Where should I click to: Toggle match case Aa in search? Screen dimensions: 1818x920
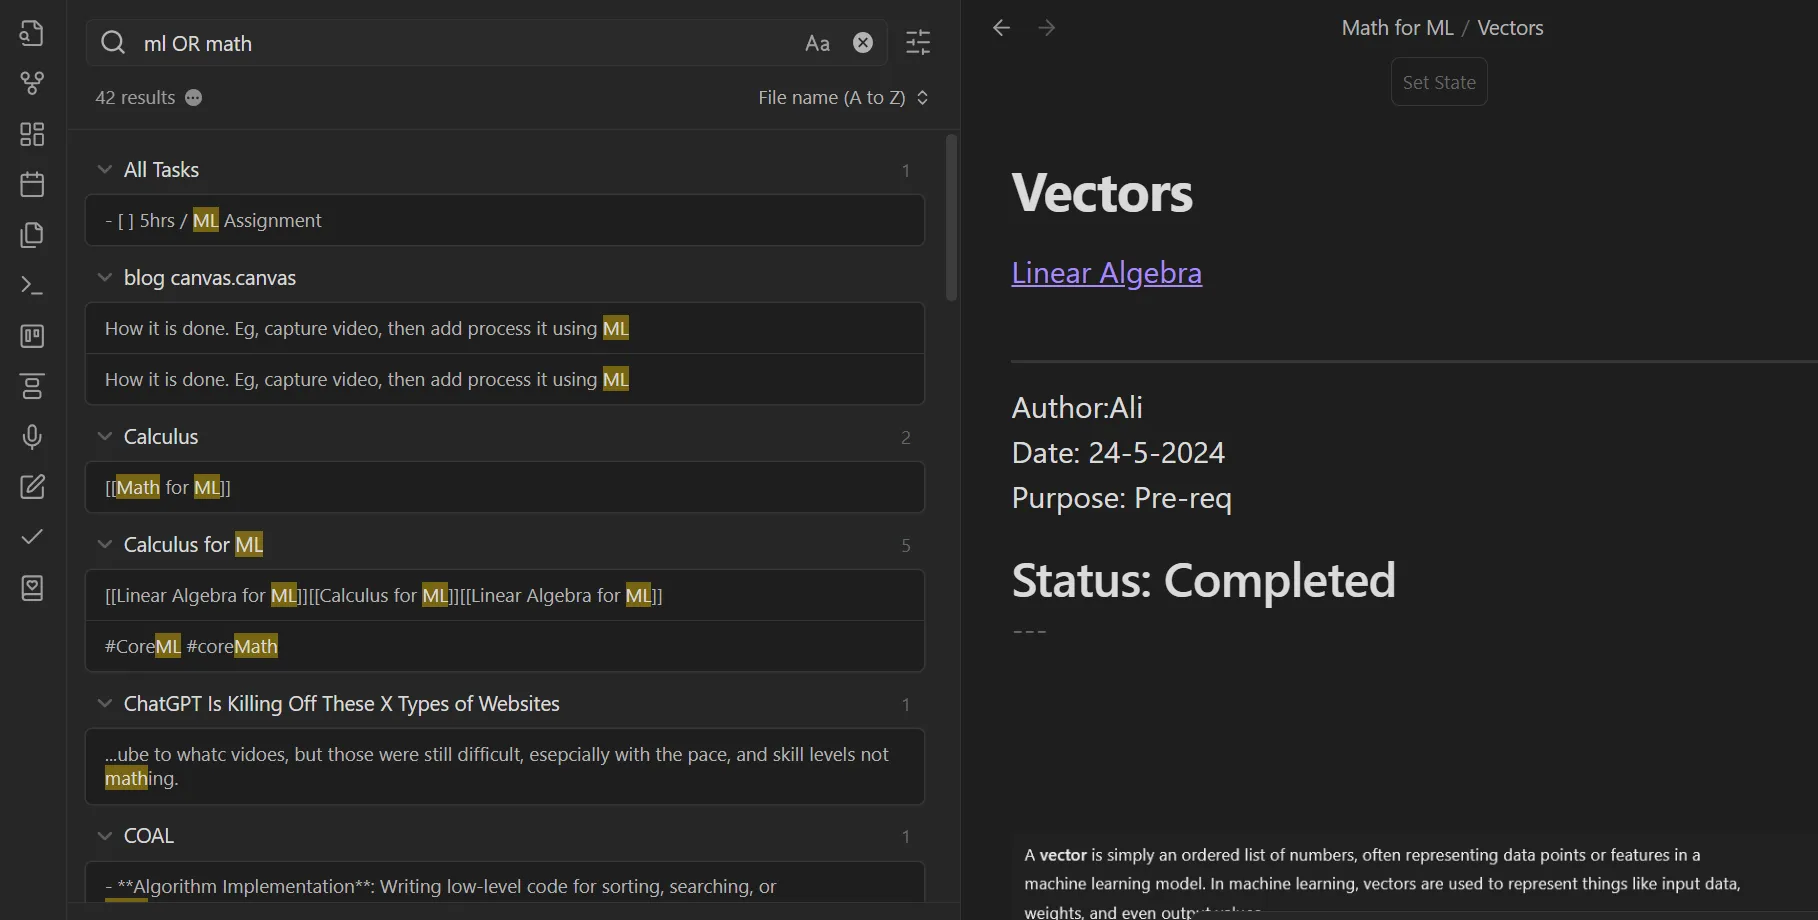coord(817,43)
